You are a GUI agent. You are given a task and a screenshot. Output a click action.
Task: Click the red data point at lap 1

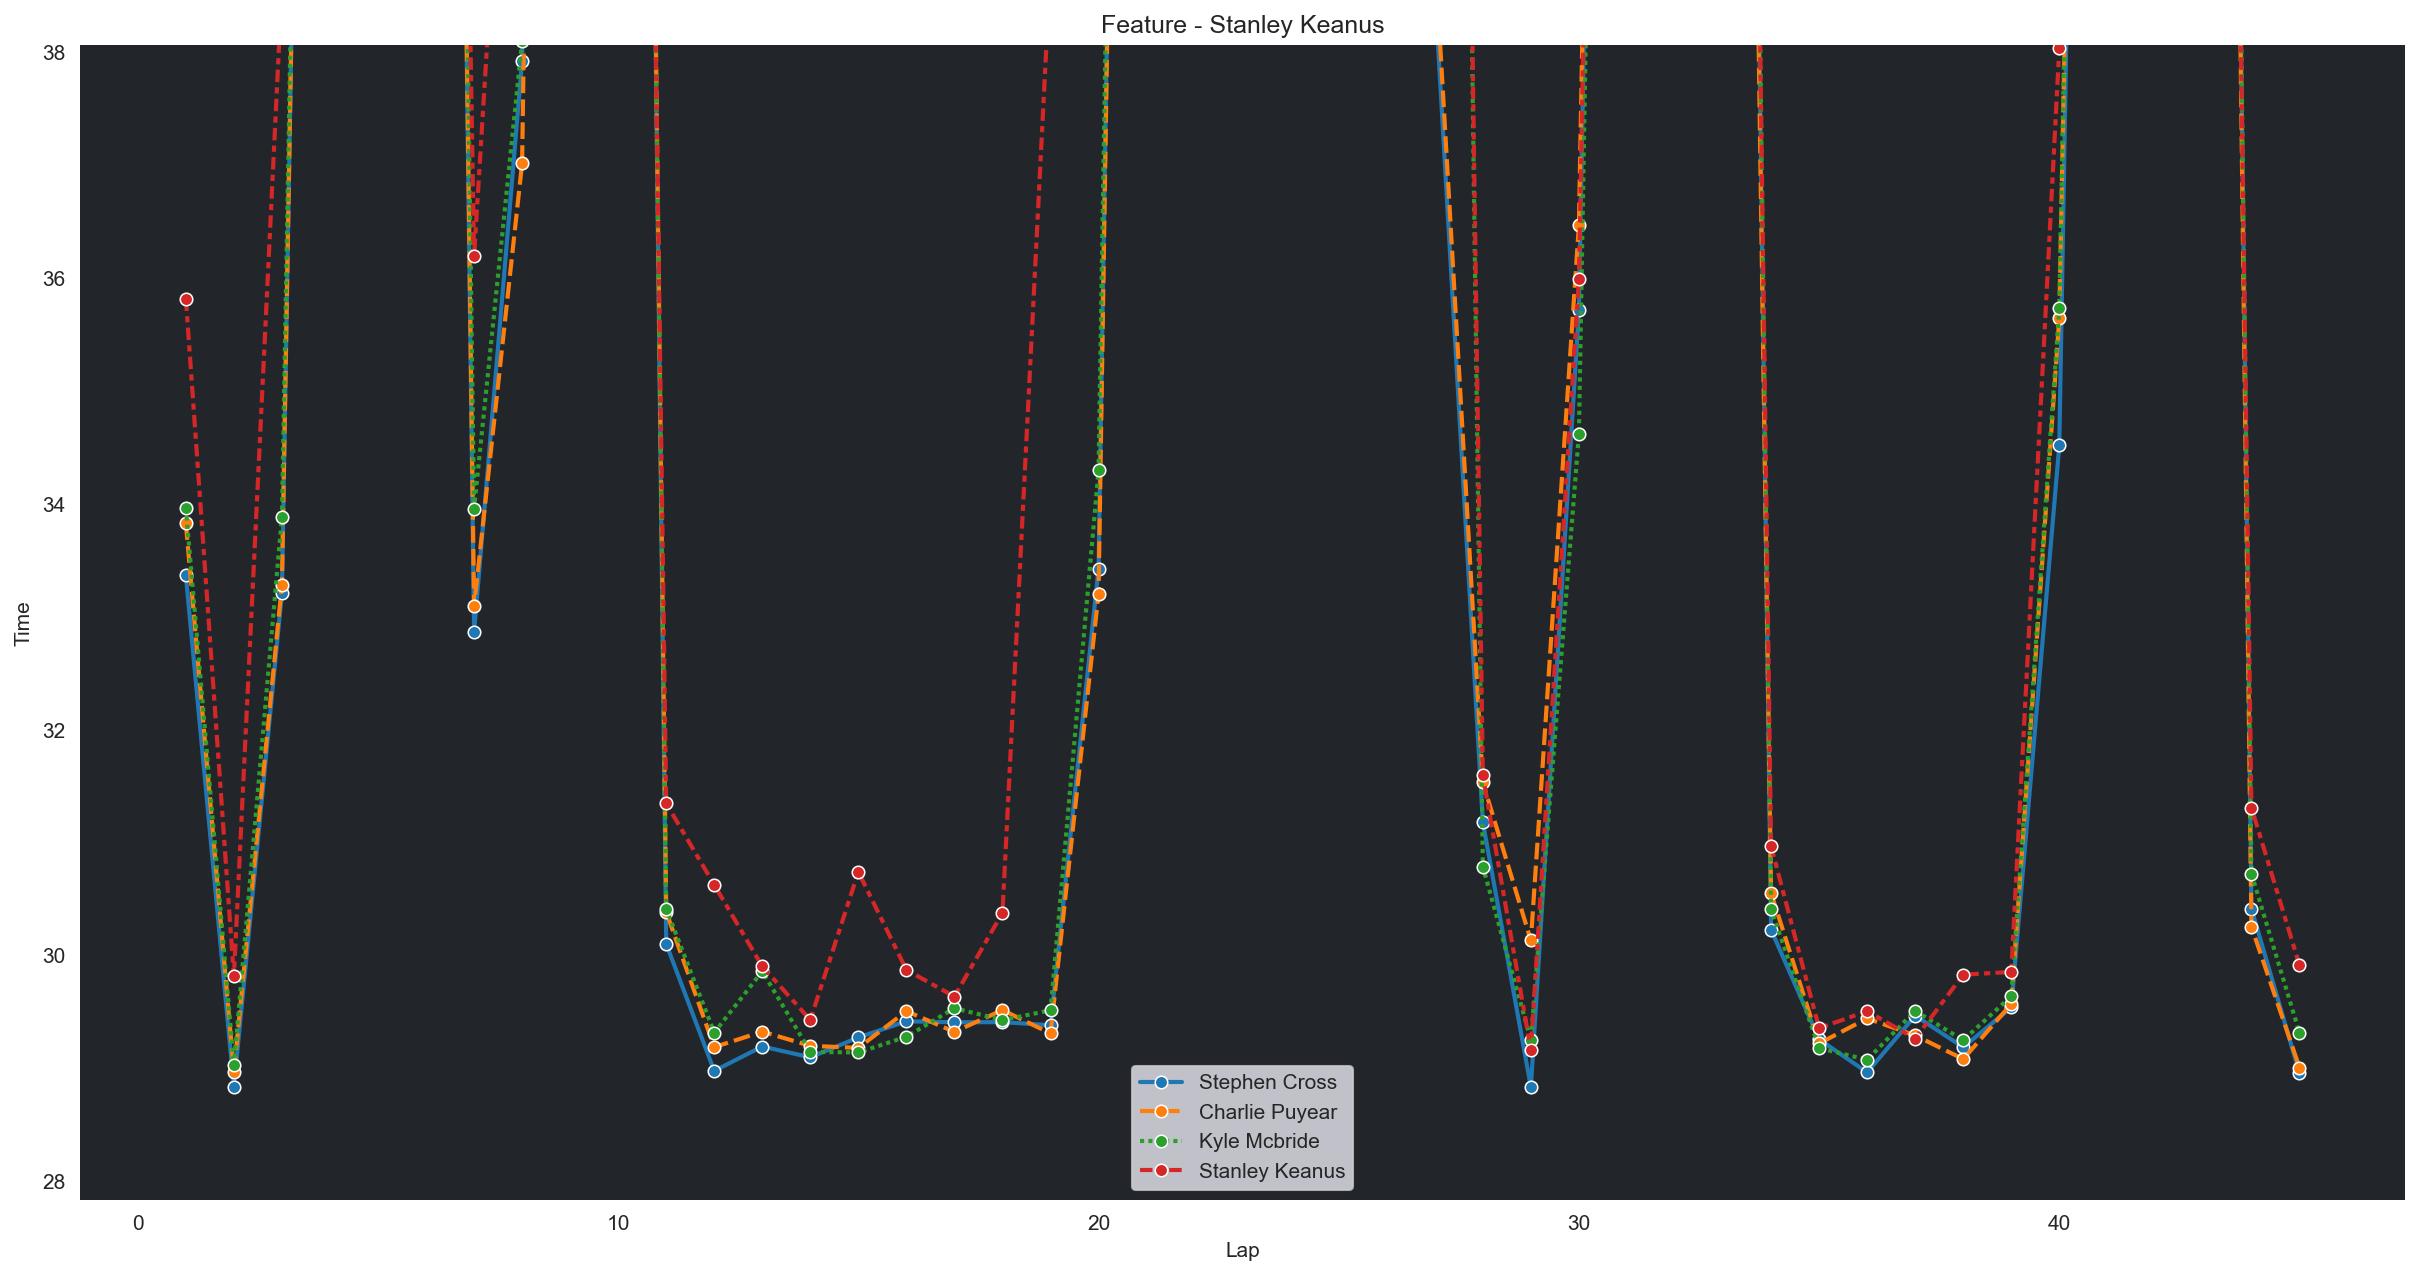186,300
